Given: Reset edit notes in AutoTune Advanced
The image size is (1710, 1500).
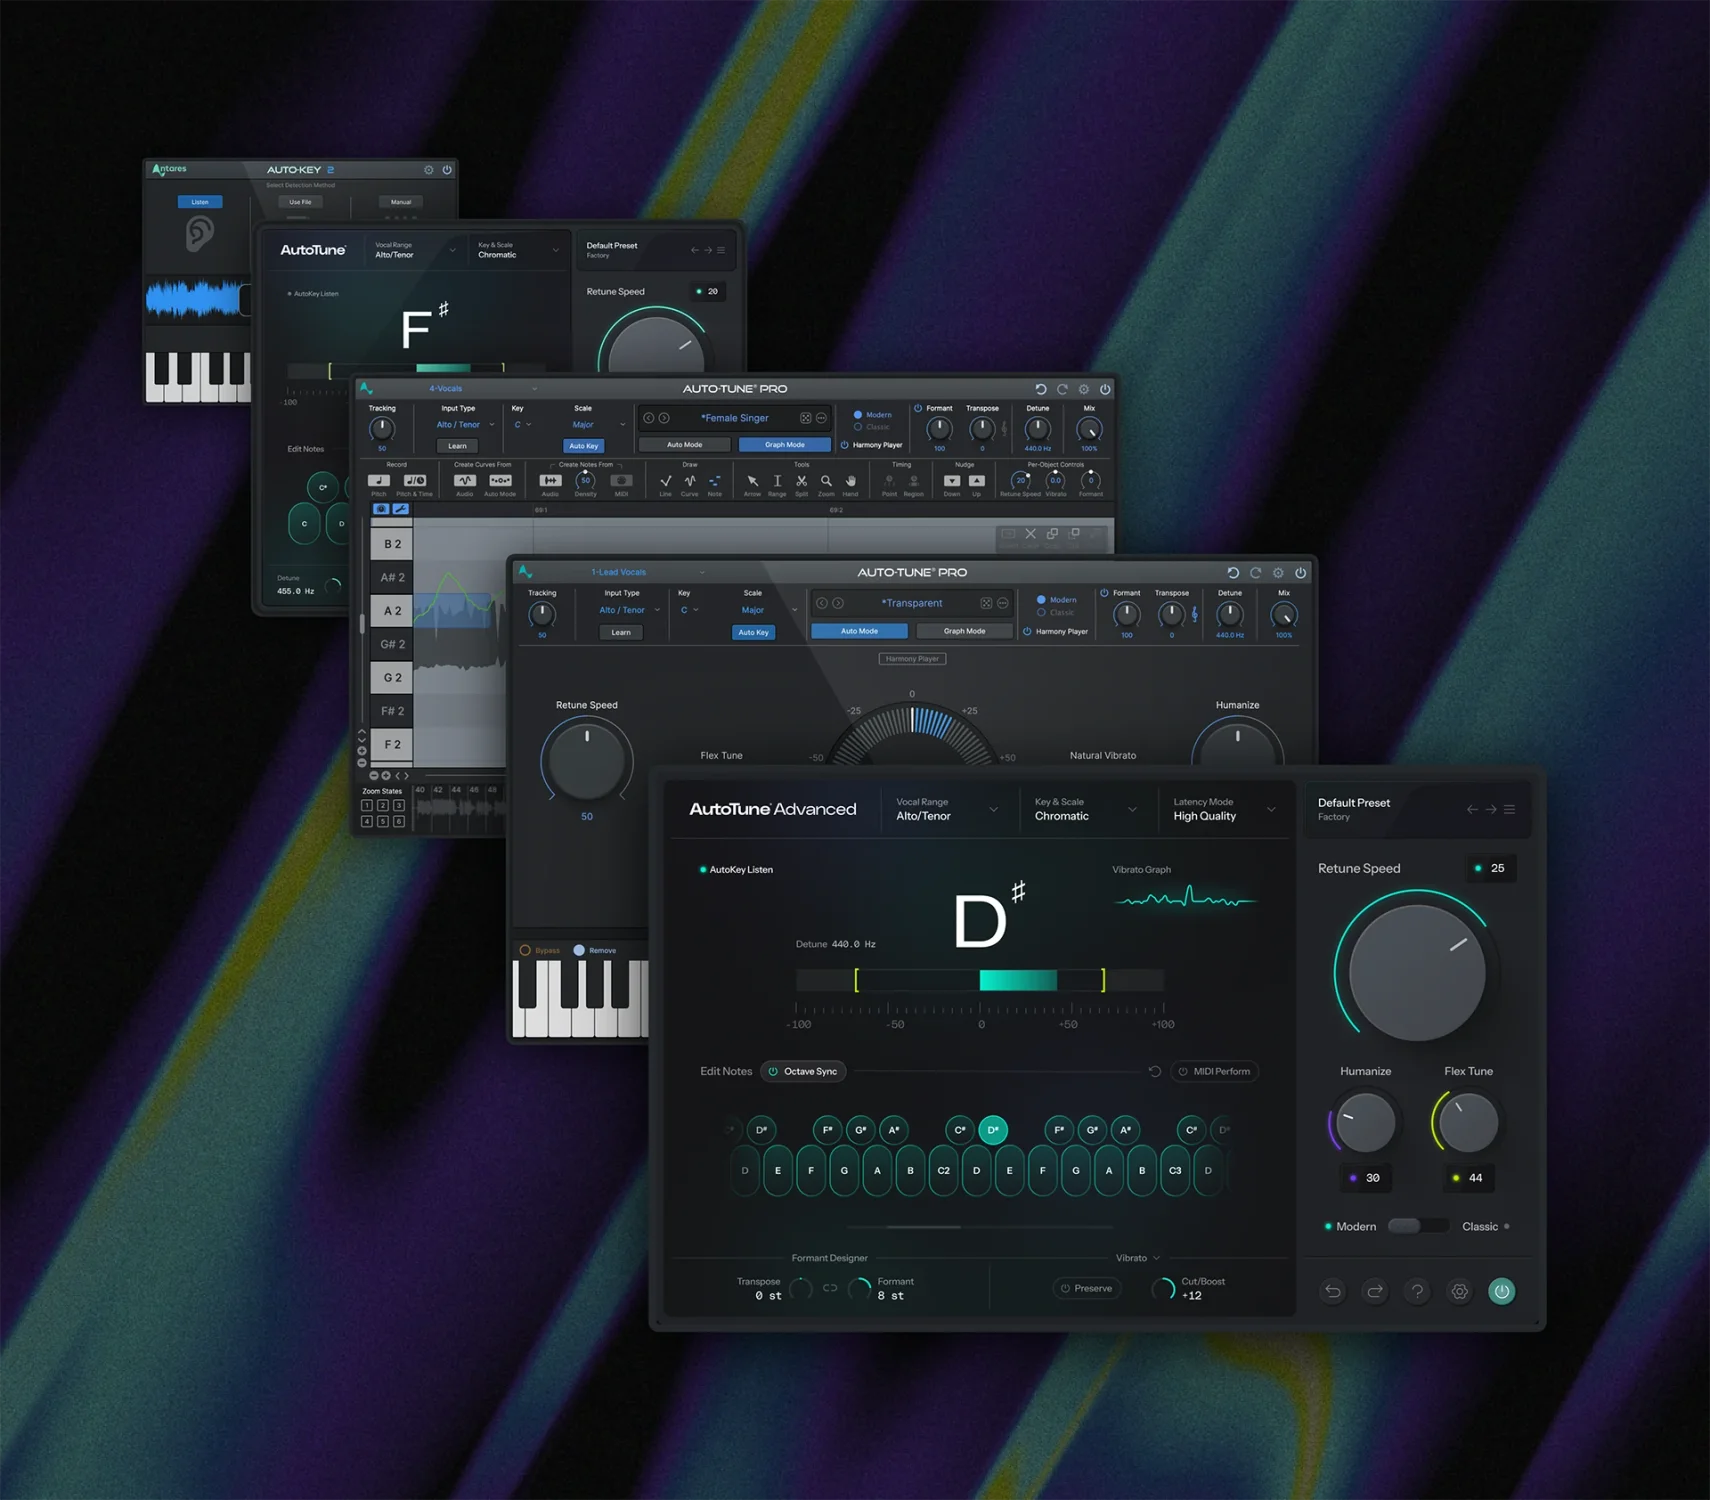Looking at the screenshot, I should [x=1155, y=1071].
